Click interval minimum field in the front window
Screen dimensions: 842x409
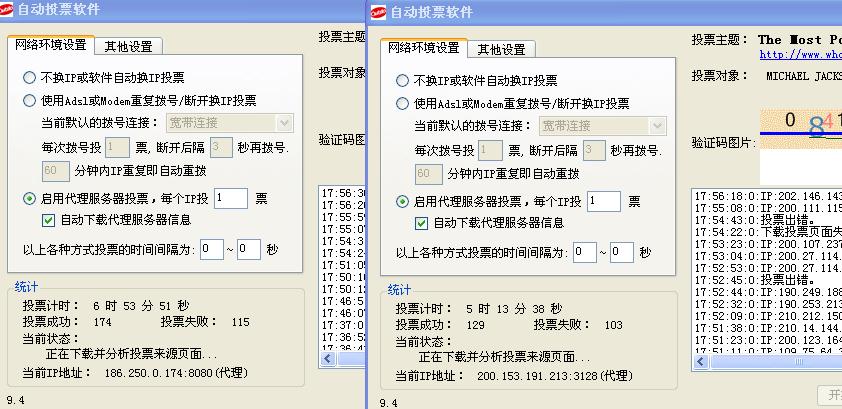point(585,253)
